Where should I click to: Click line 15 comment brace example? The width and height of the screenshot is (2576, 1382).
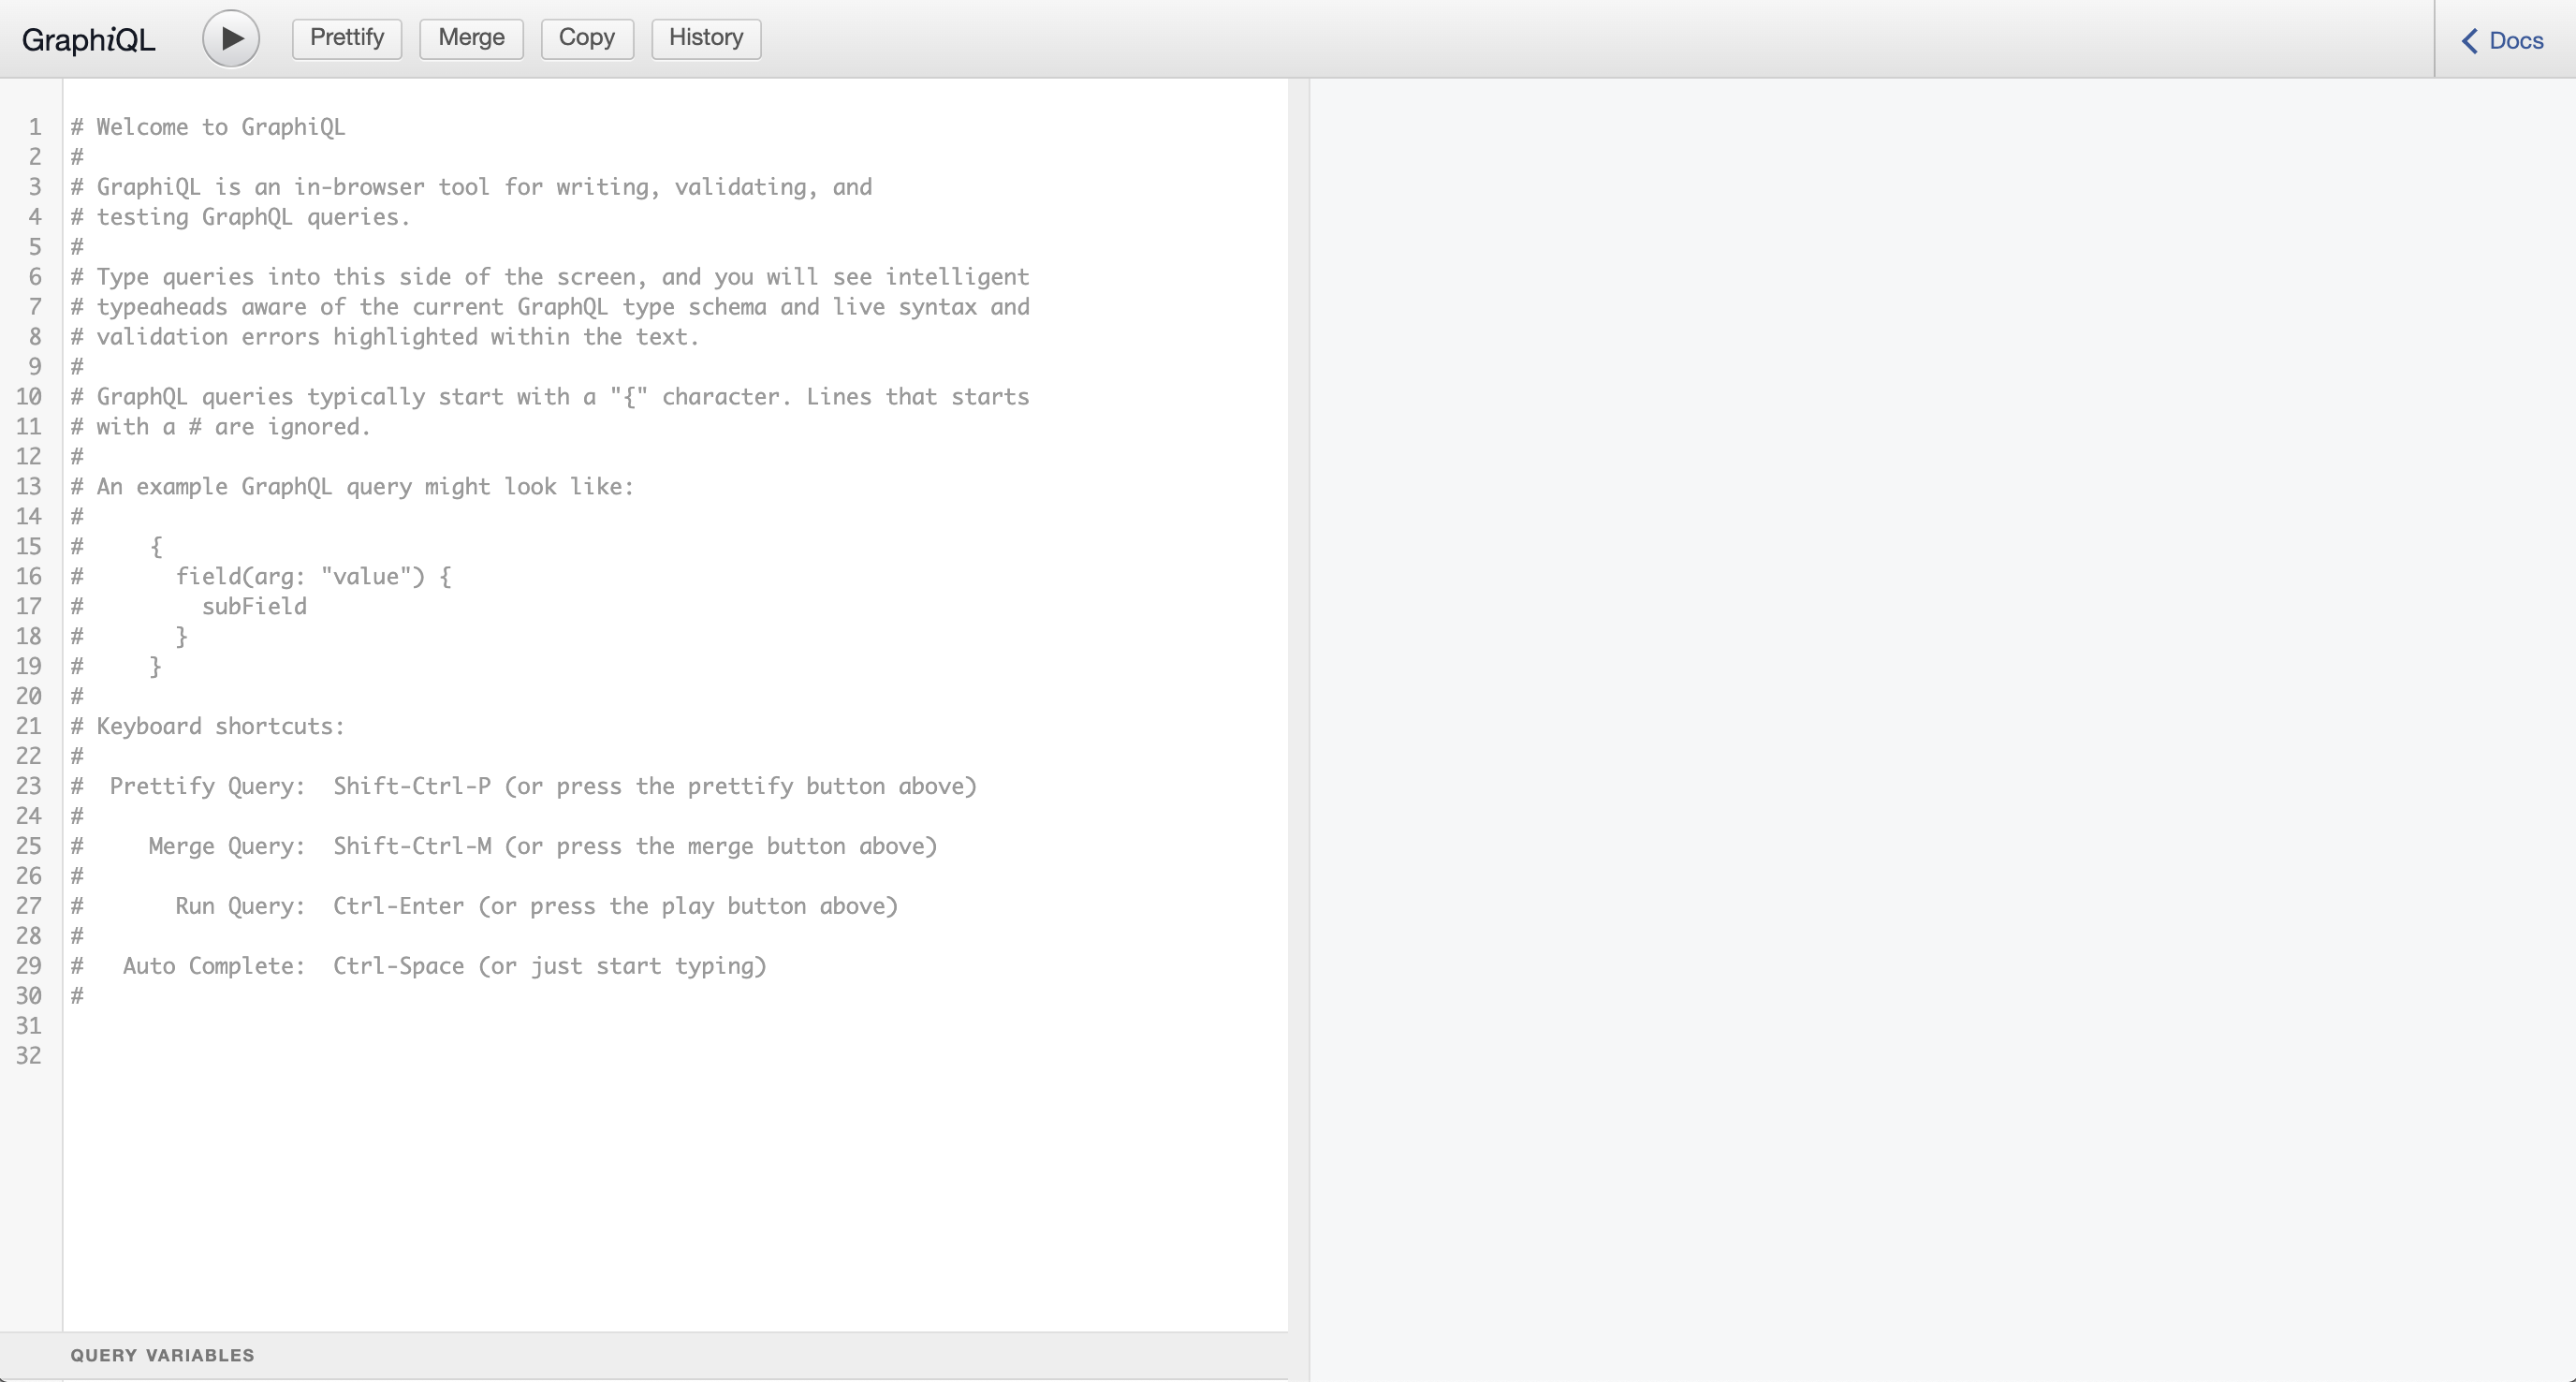[156, 545]
